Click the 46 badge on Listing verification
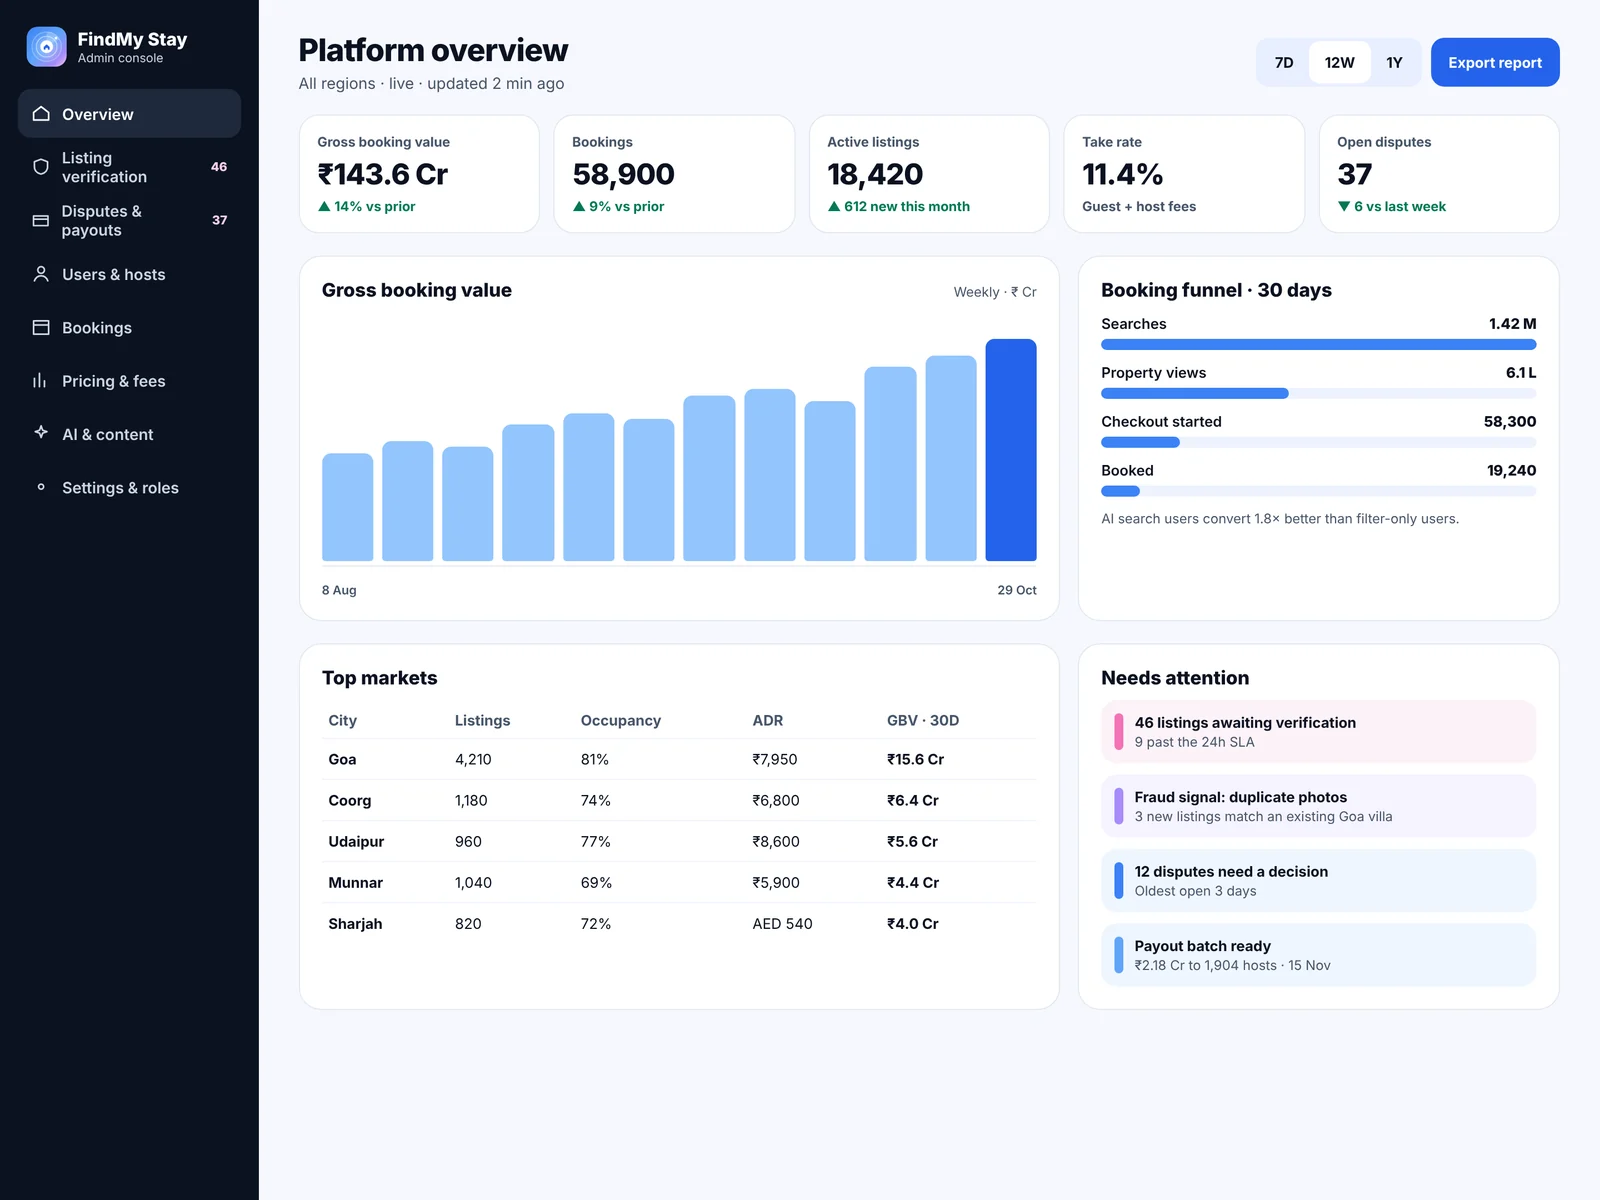The image size is (1600, 1200). coord(219,167)
